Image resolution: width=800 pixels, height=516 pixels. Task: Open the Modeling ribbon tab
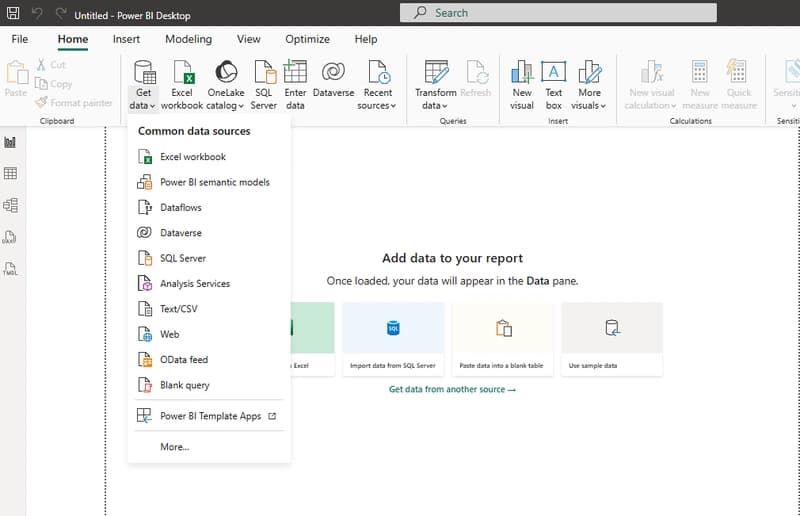click(188, 39)
